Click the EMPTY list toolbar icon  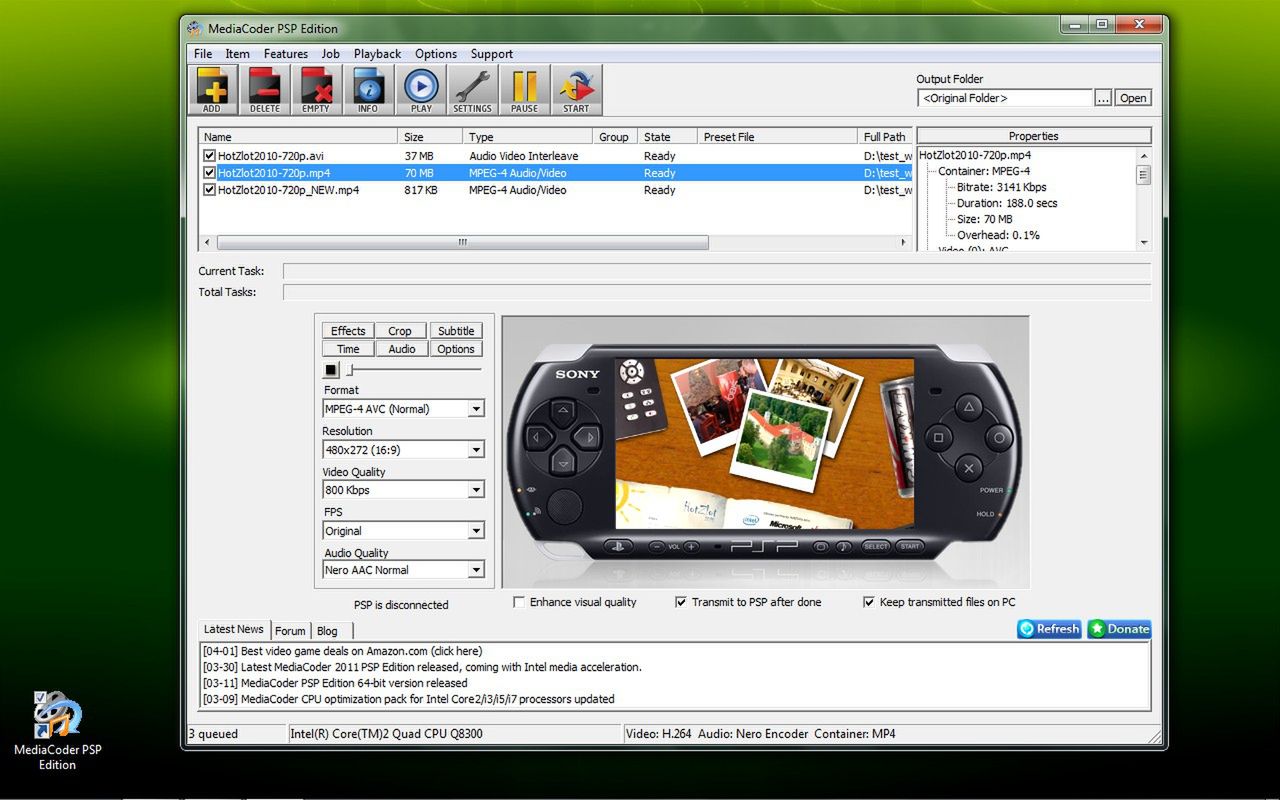(x=316, y=90)
